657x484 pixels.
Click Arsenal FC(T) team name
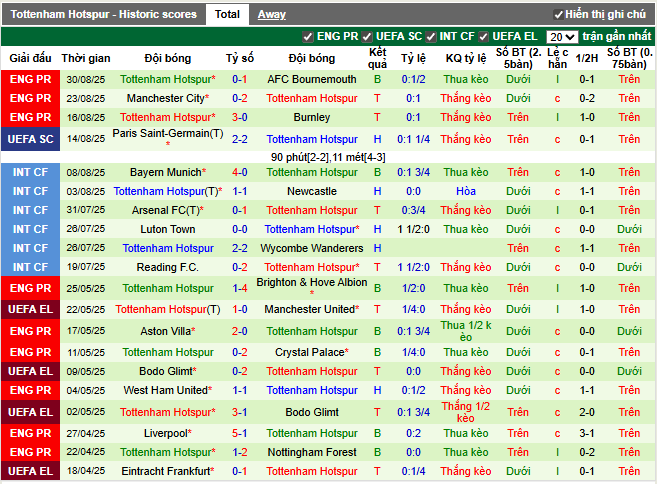click(x=166, y=210)
